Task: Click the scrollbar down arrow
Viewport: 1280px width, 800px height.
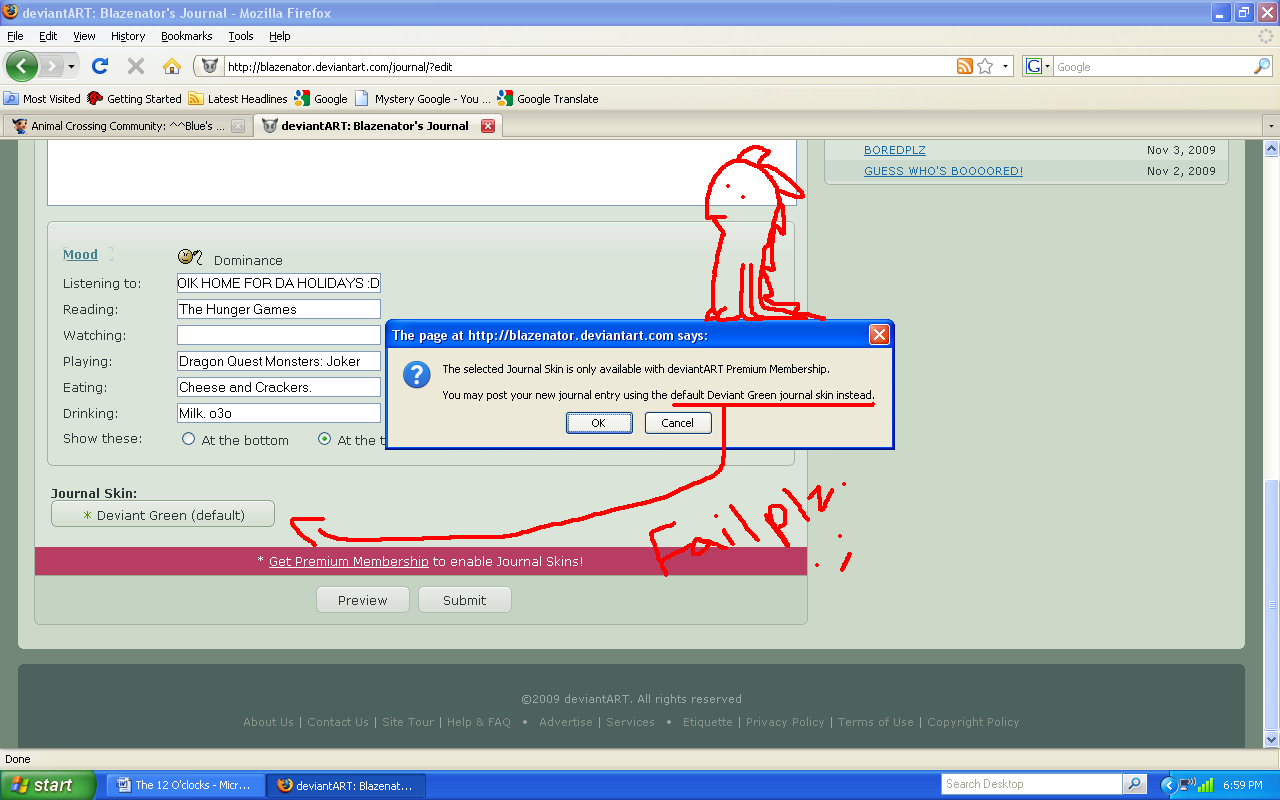Action: point(1272,740)
